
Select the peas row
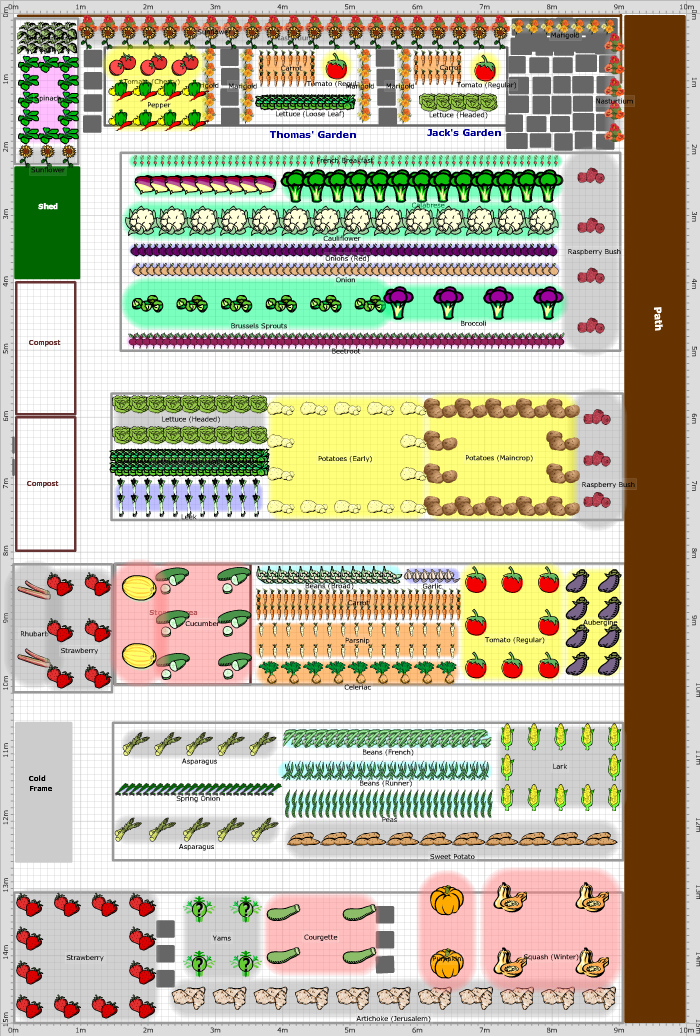(x=389, y=804)
